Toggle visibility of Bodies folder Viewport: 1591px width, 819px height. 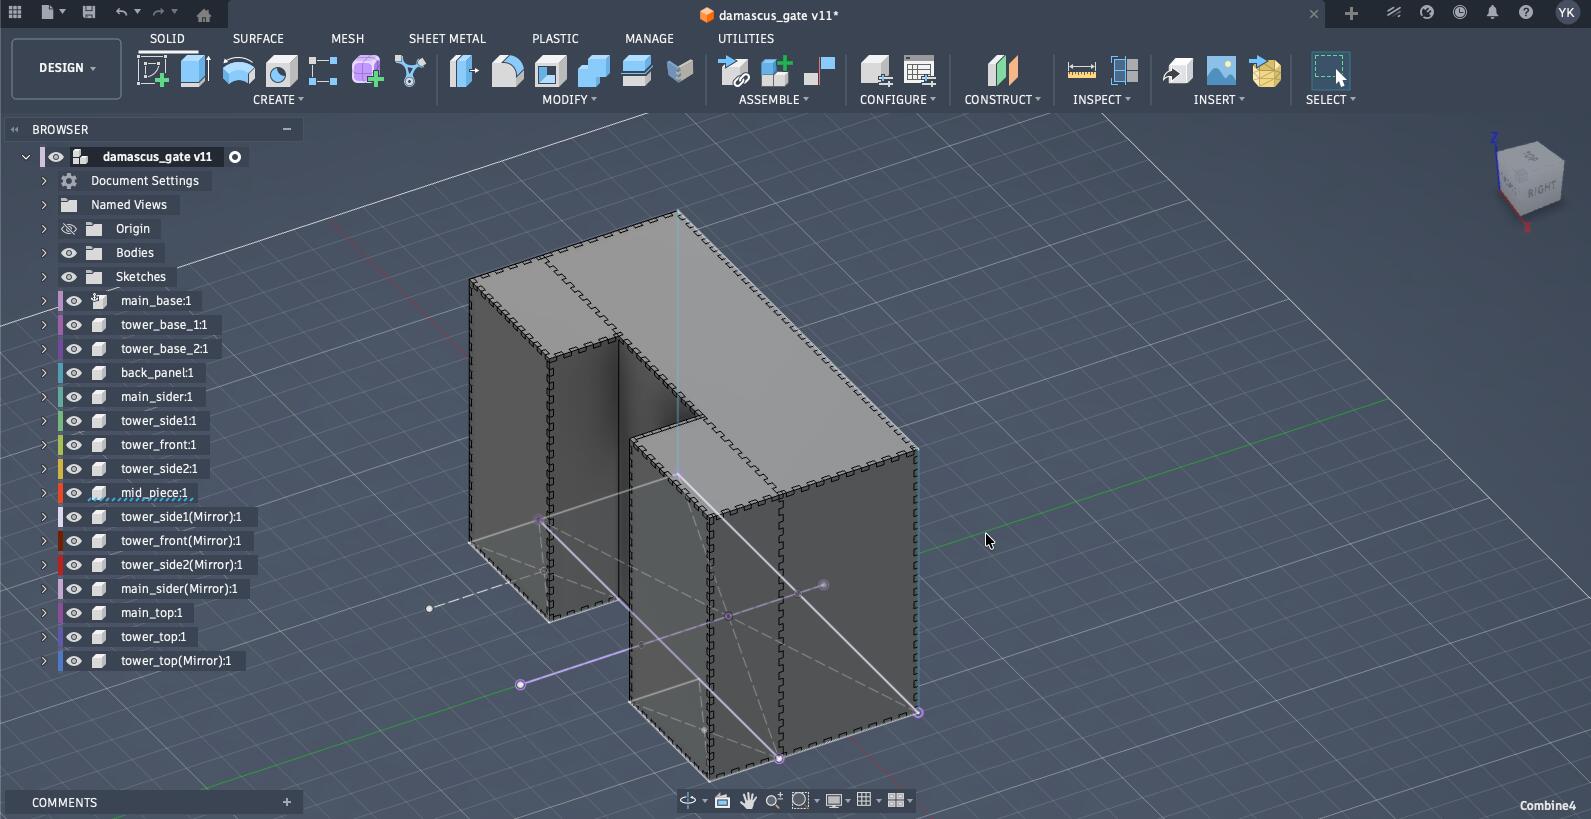click(69, 253)
